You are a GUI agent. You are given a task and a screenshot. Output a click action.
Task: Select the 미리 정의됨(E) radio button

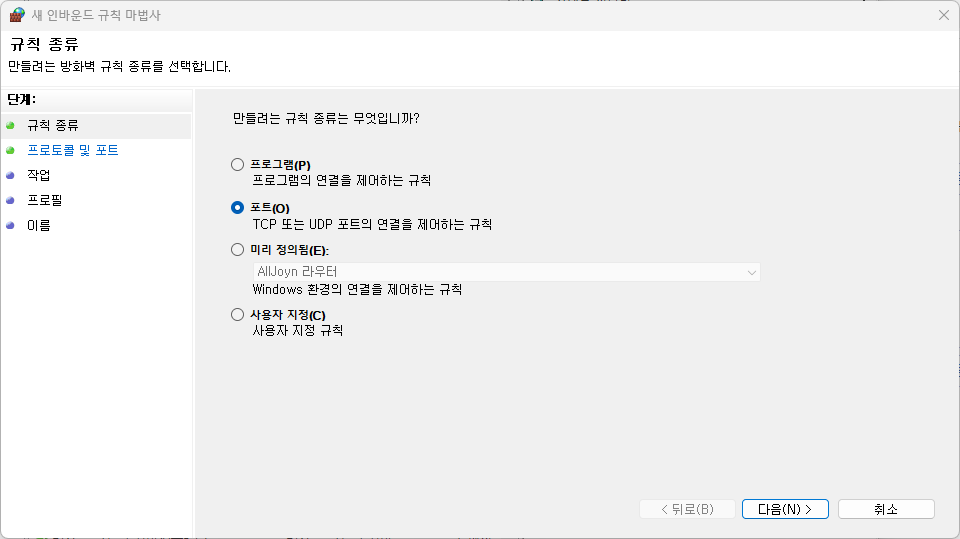[x=238, y=249]
